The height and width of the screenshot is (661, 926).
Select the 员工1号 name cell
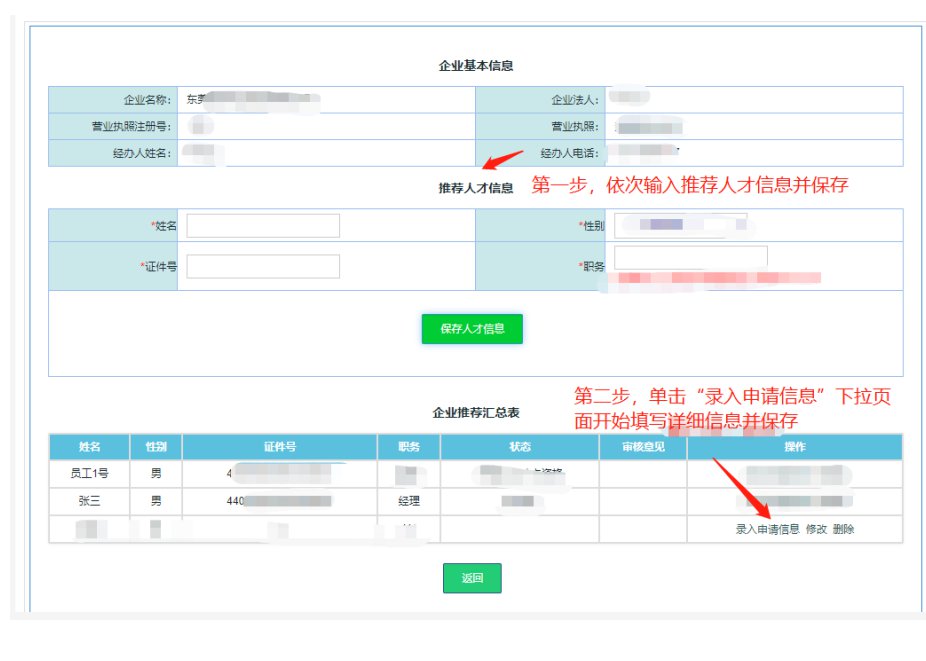coord(89,473)
